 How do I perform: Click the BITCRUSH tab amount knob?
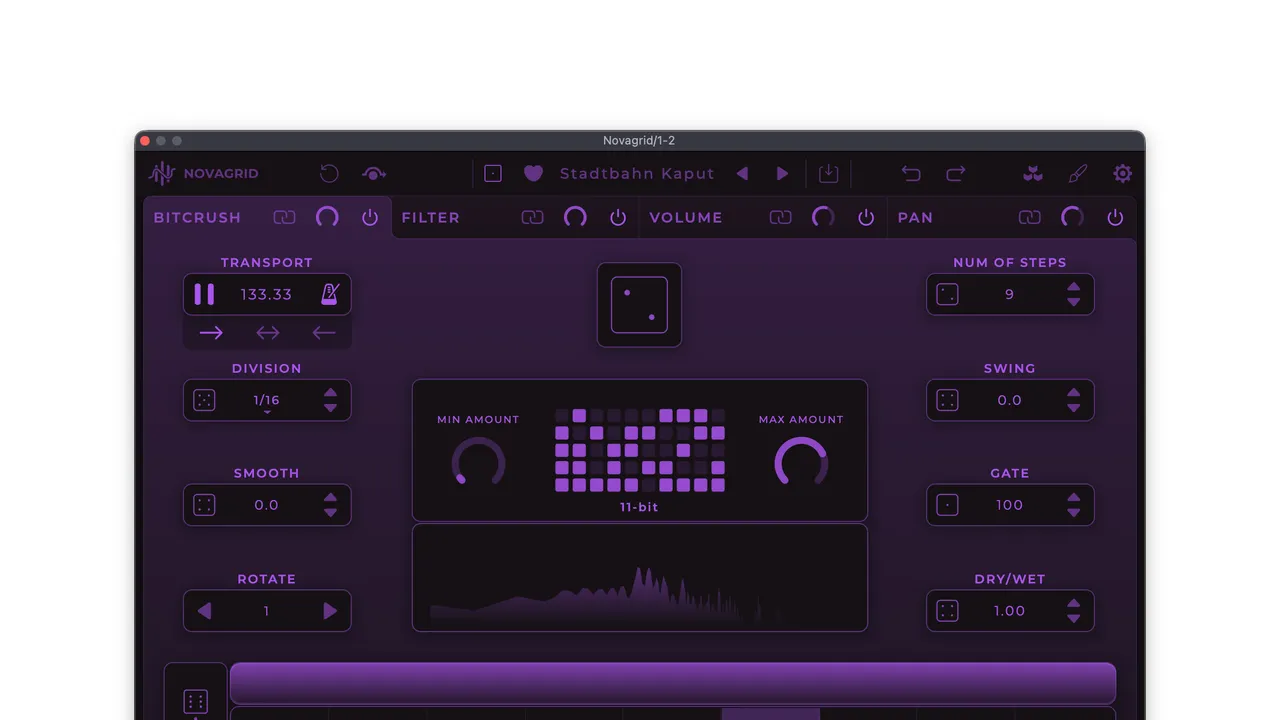tap(327, 217)
